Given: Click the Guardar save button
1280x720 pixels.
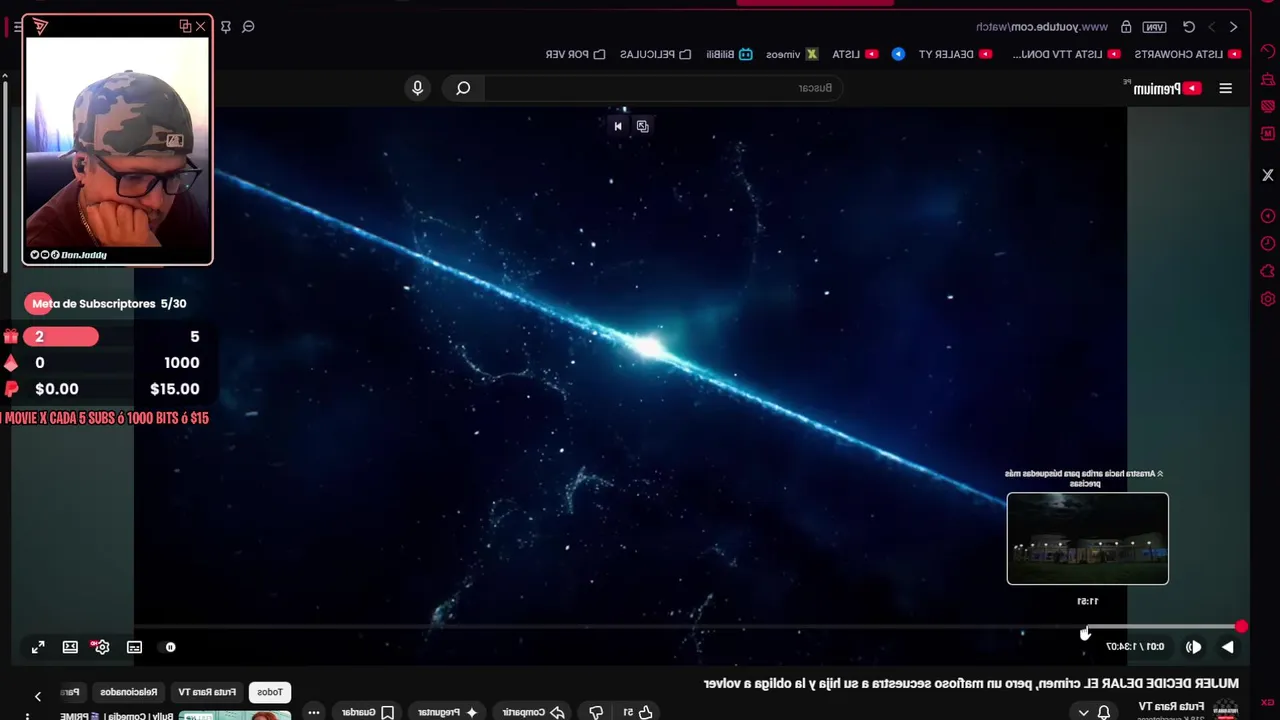Looking at the screenshot, I should [x=368, y=712].
